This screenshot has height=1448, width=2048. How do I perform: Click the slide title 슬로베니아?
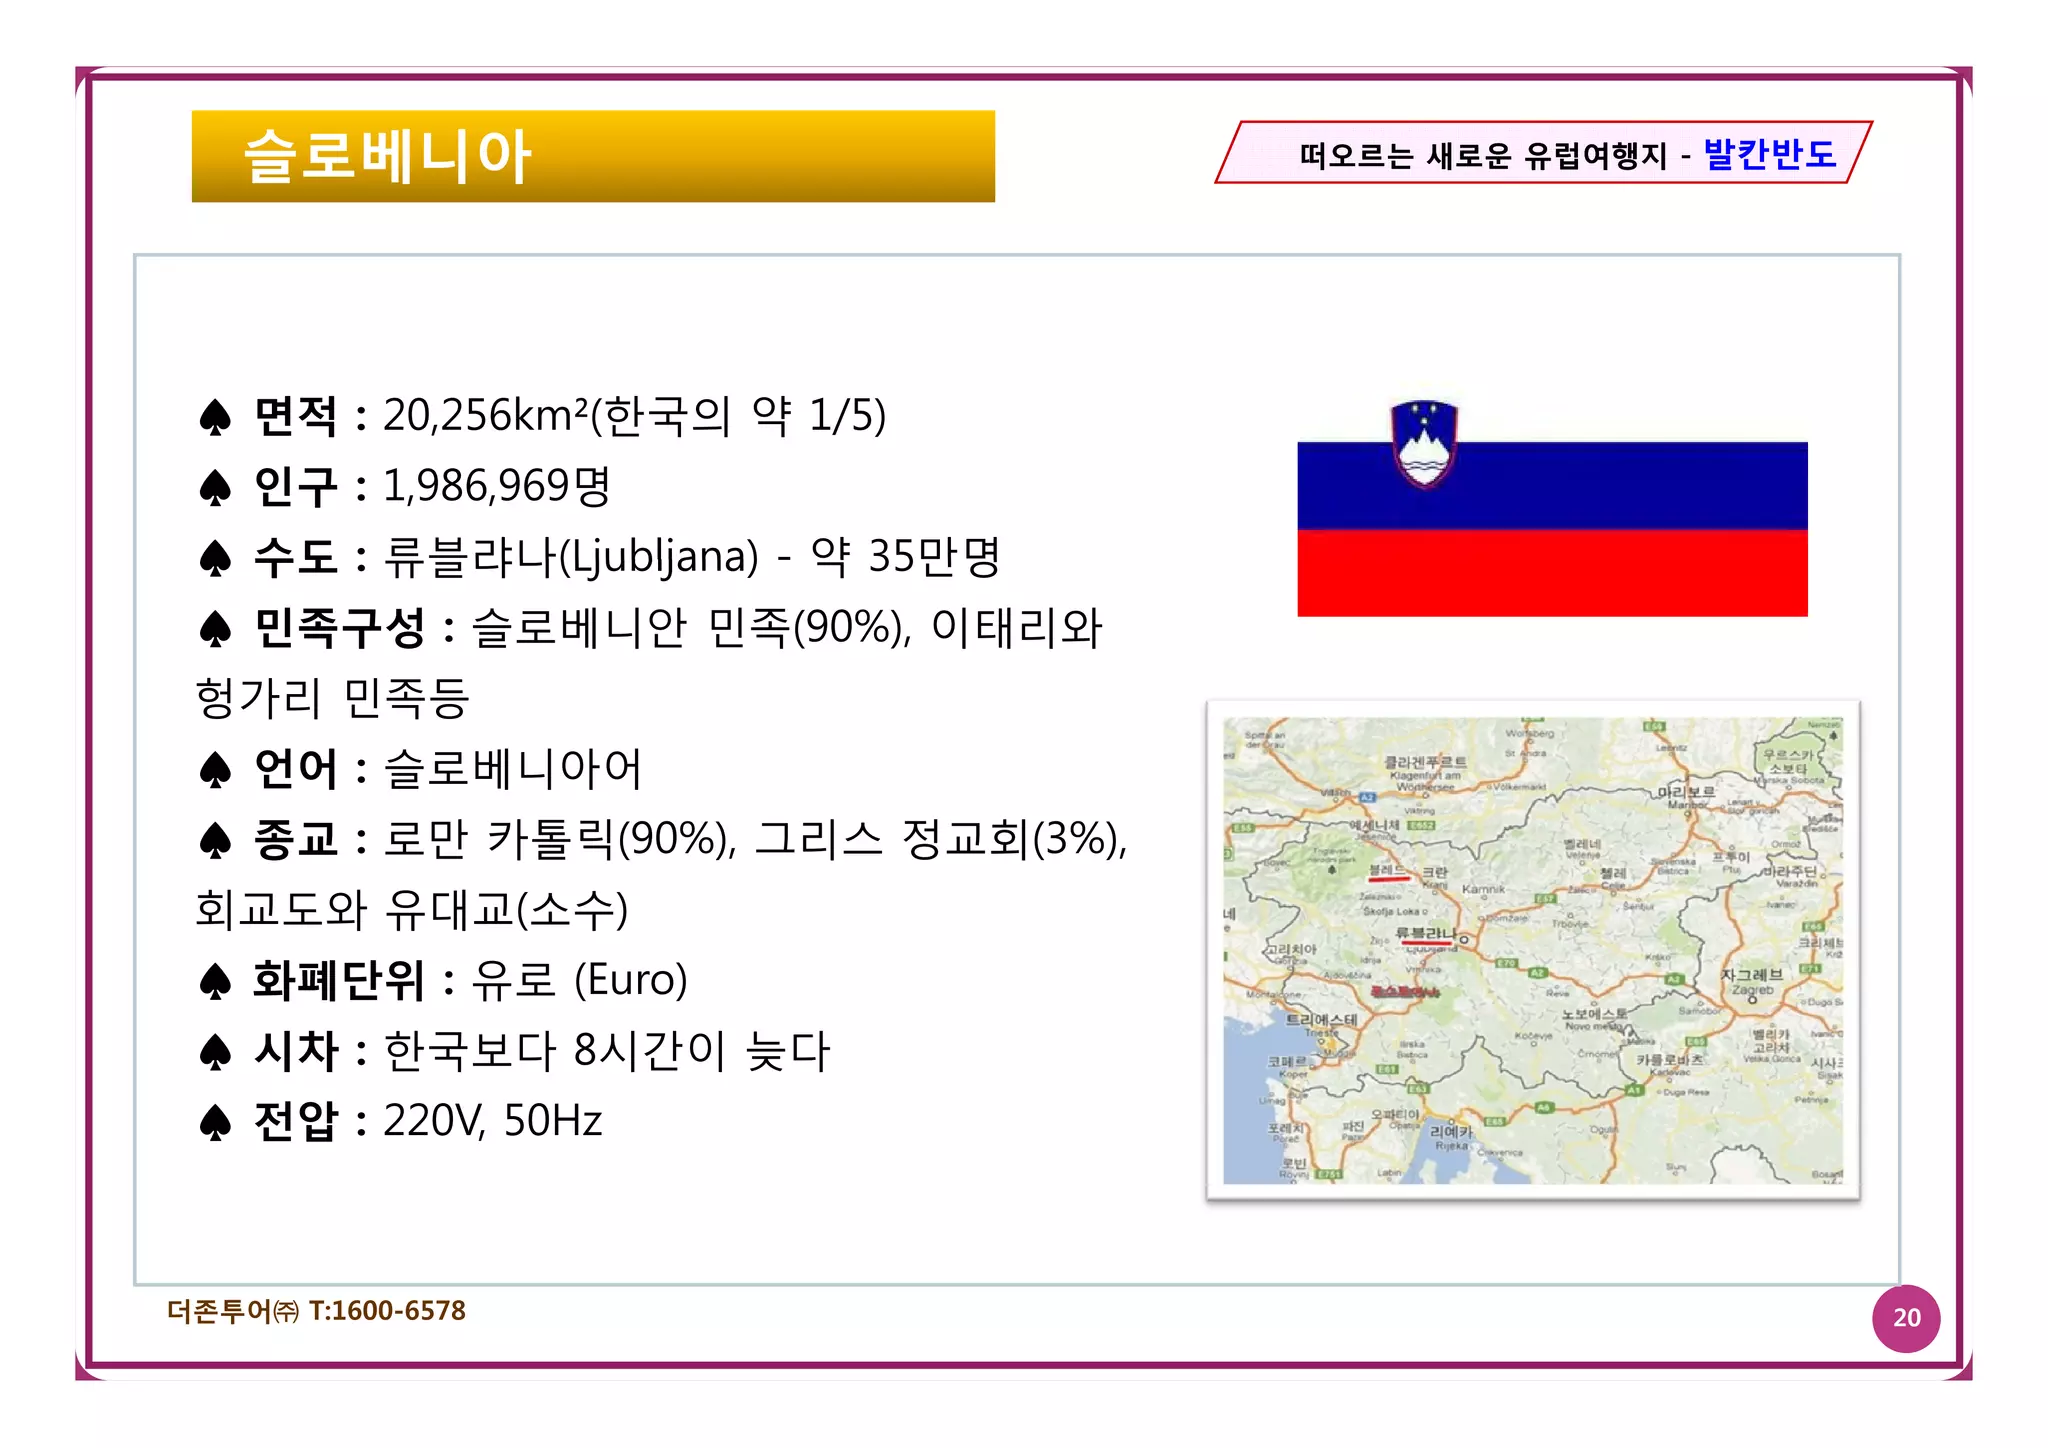tap(387, 156)
